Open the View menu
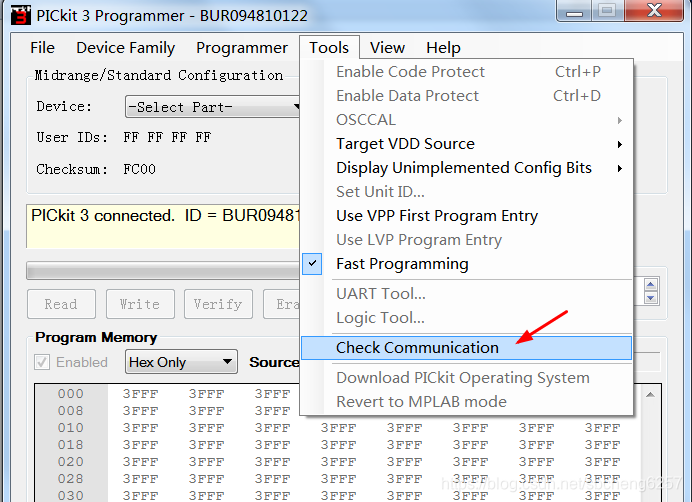This screenshot has width=692, height=502. (x=387, y=48)
